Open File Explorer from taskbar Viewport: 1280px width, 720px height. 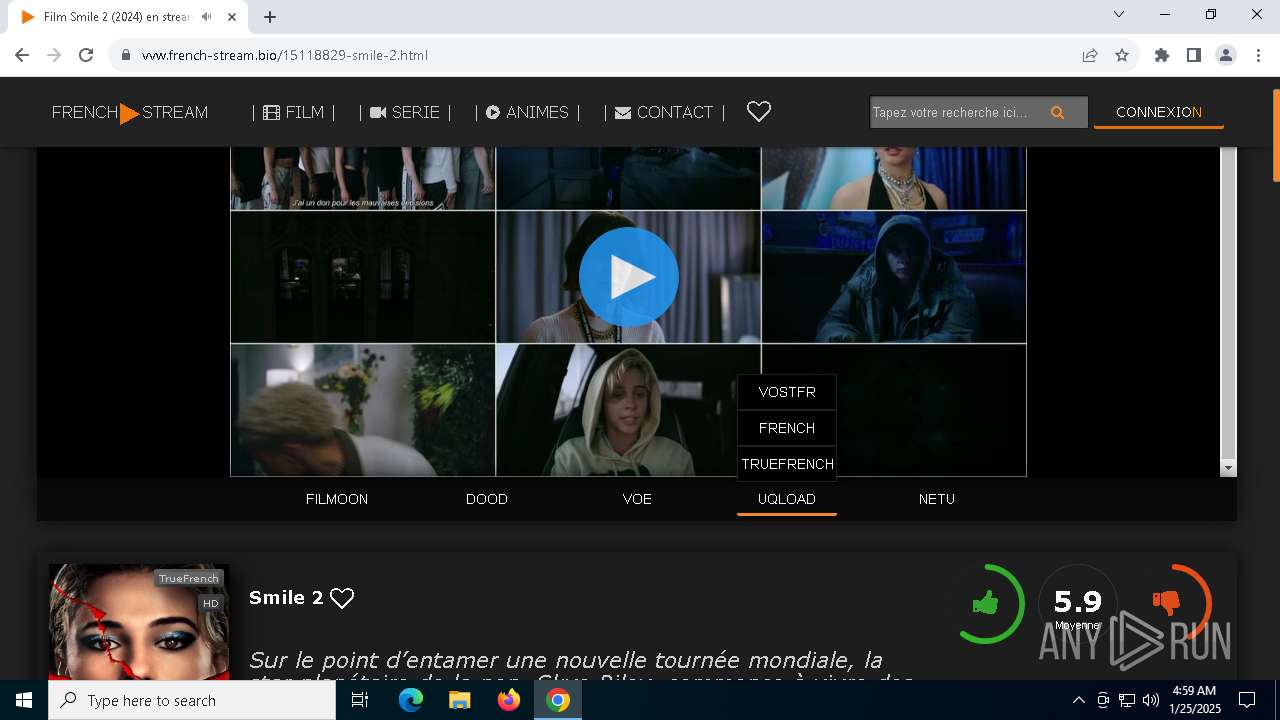[459, 700]
